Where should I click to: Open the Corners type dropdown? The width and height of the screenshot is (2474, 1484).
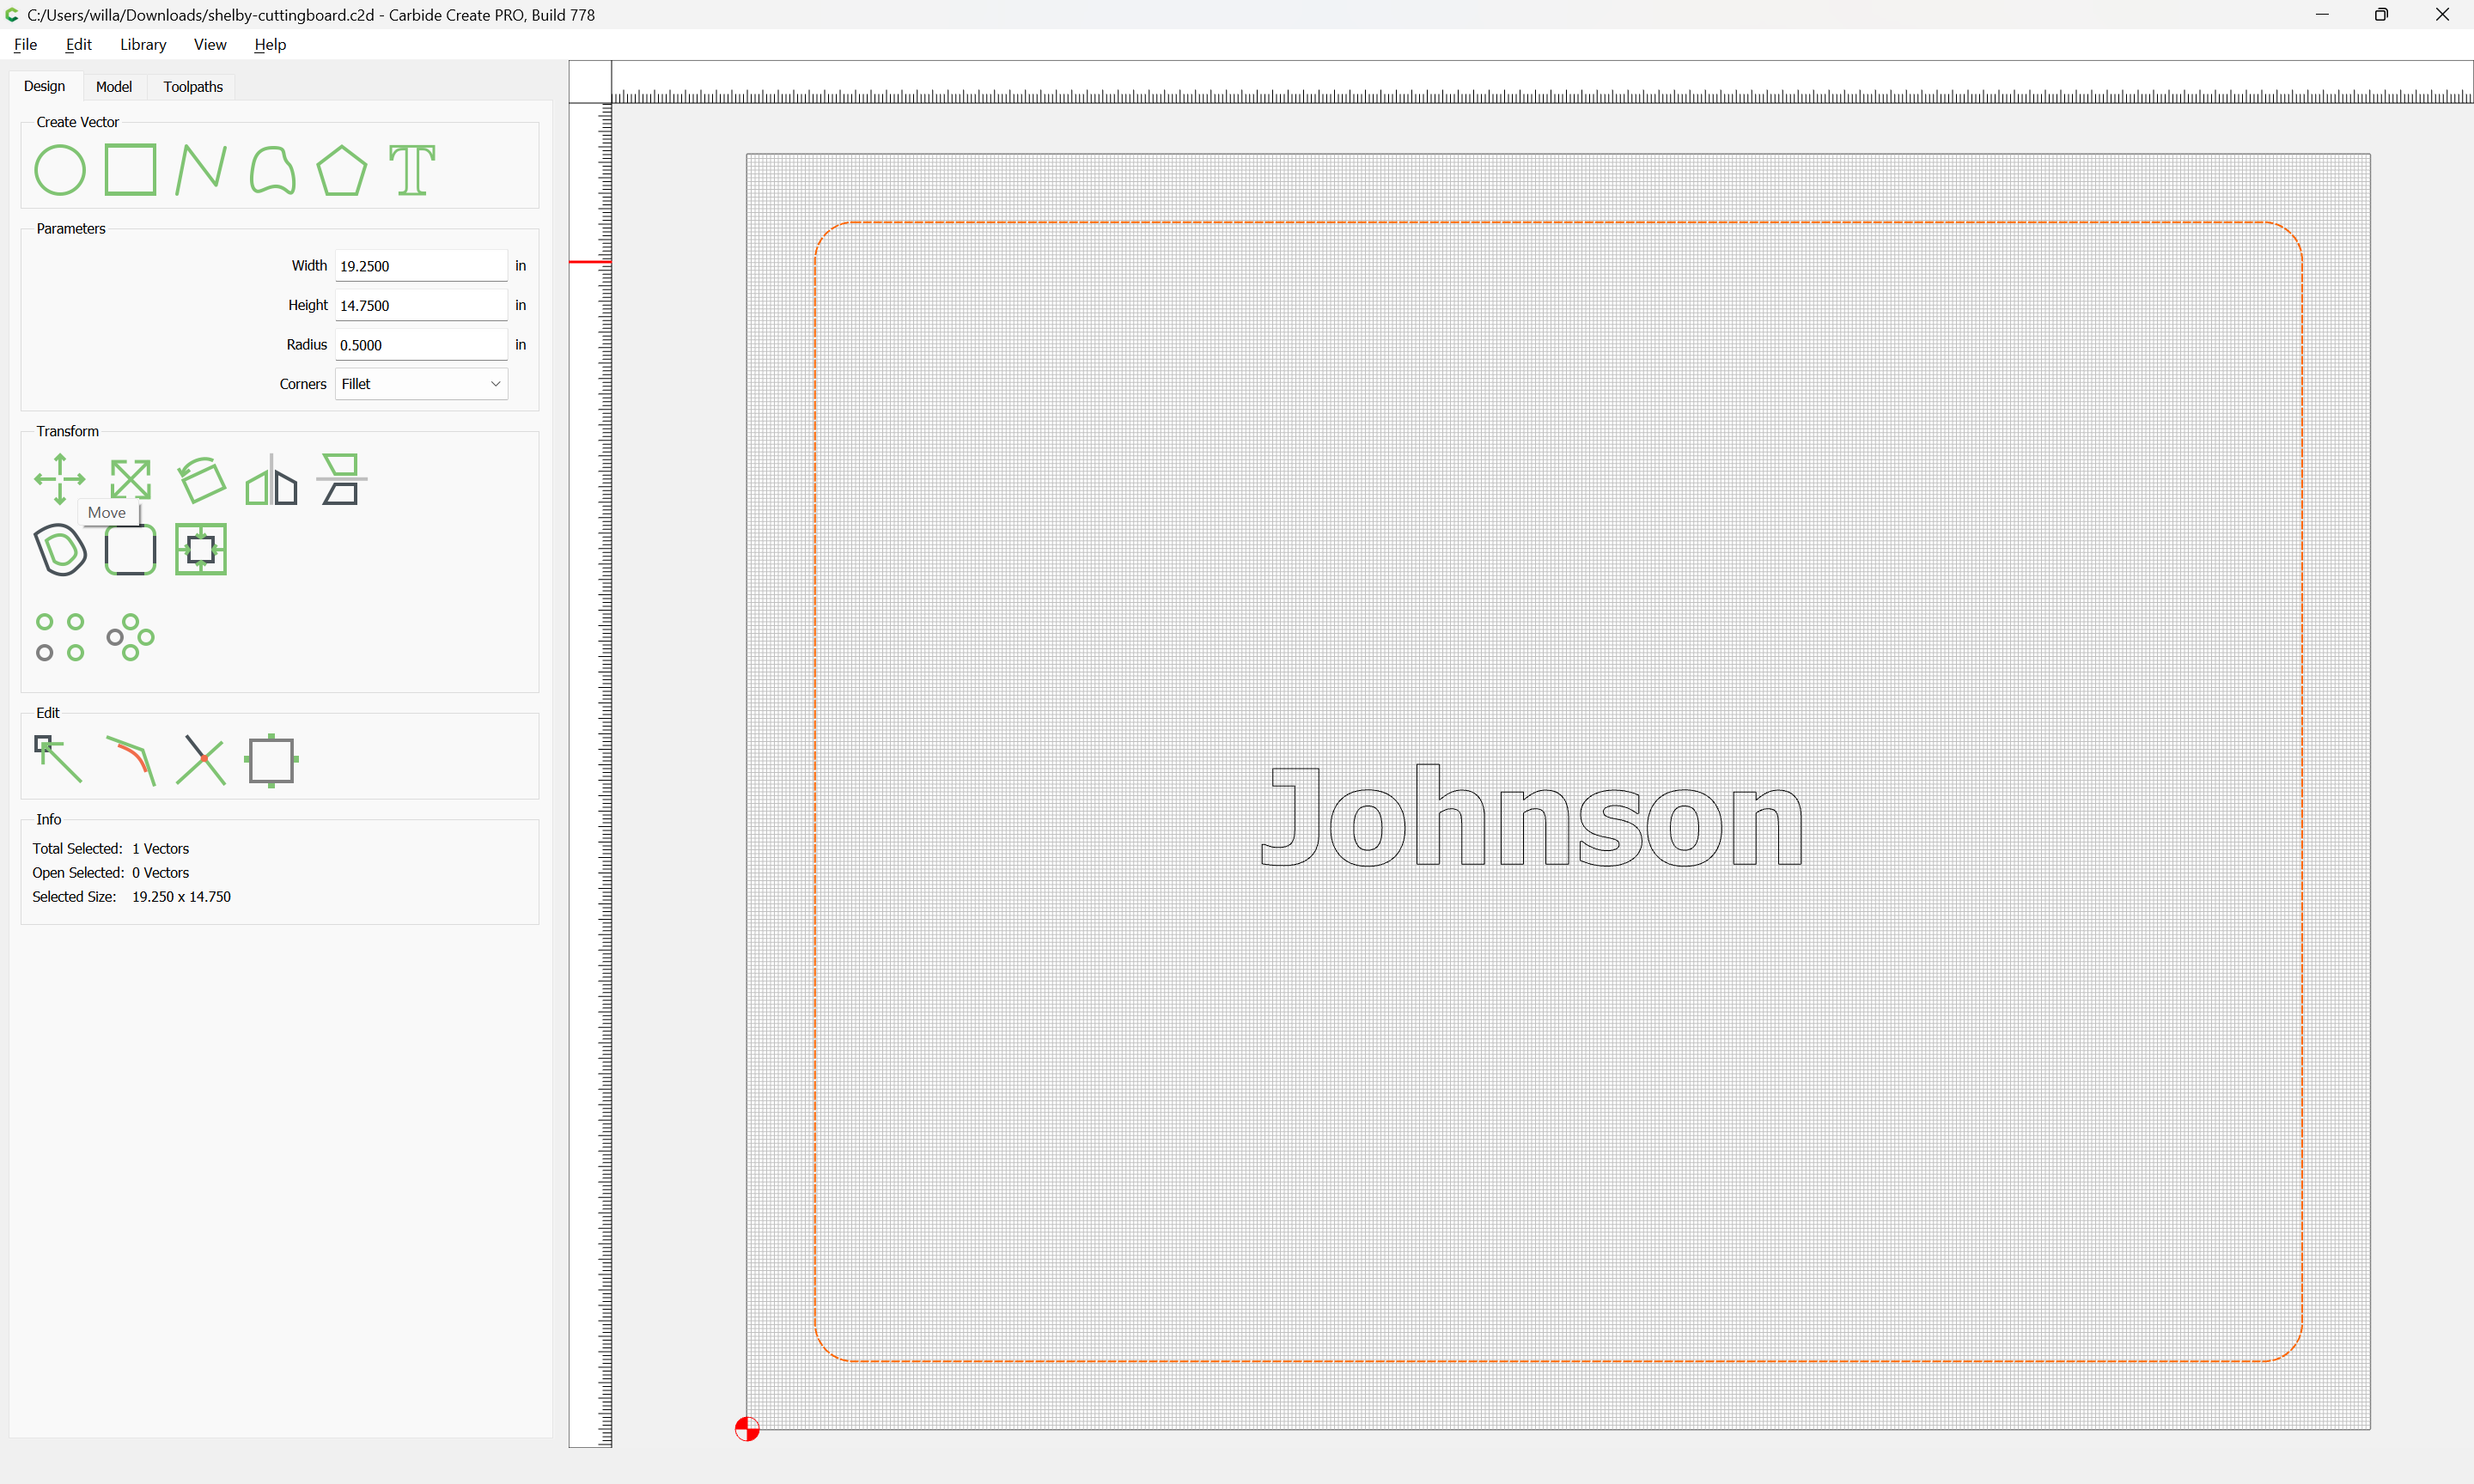(x=421, y=384)
